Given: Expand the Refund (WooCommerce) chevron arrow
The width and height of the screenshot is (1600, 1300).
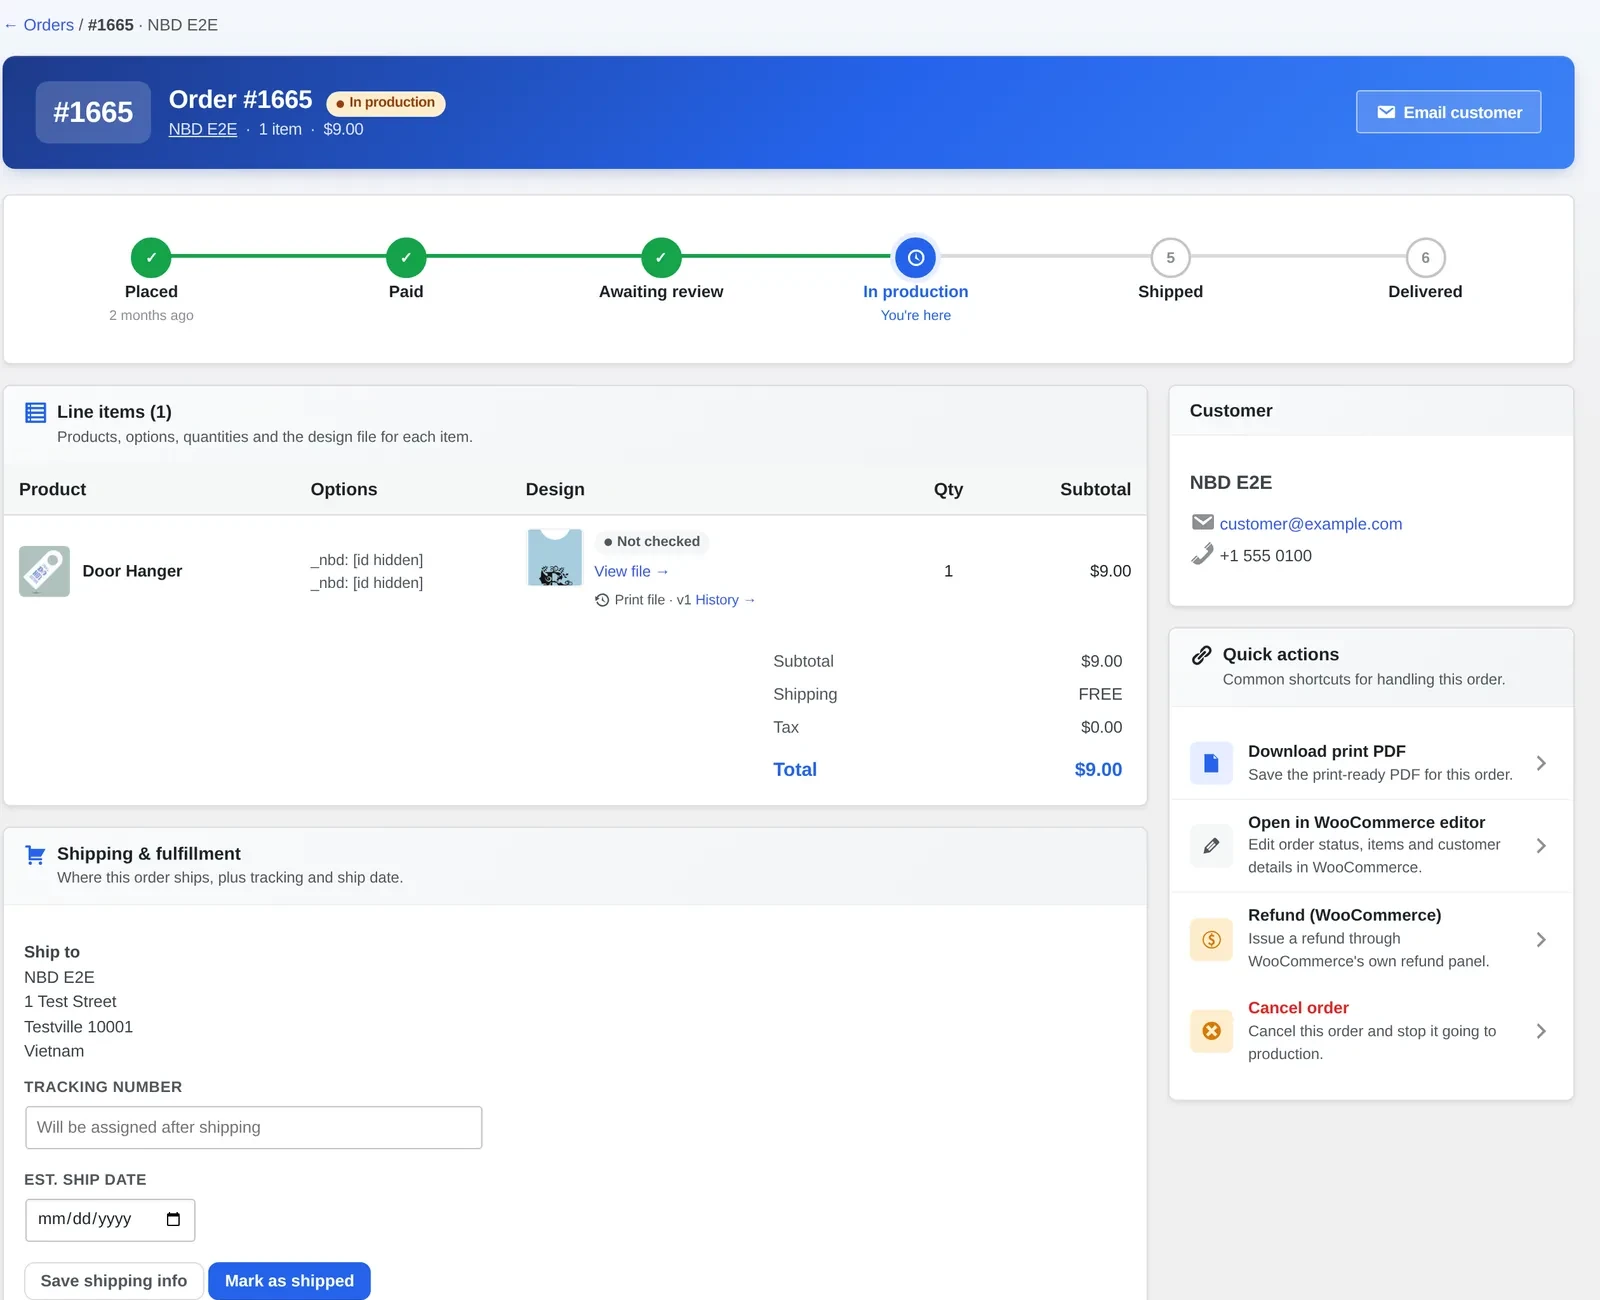Looking at the screenshot, I should (x=1541, y=939).
